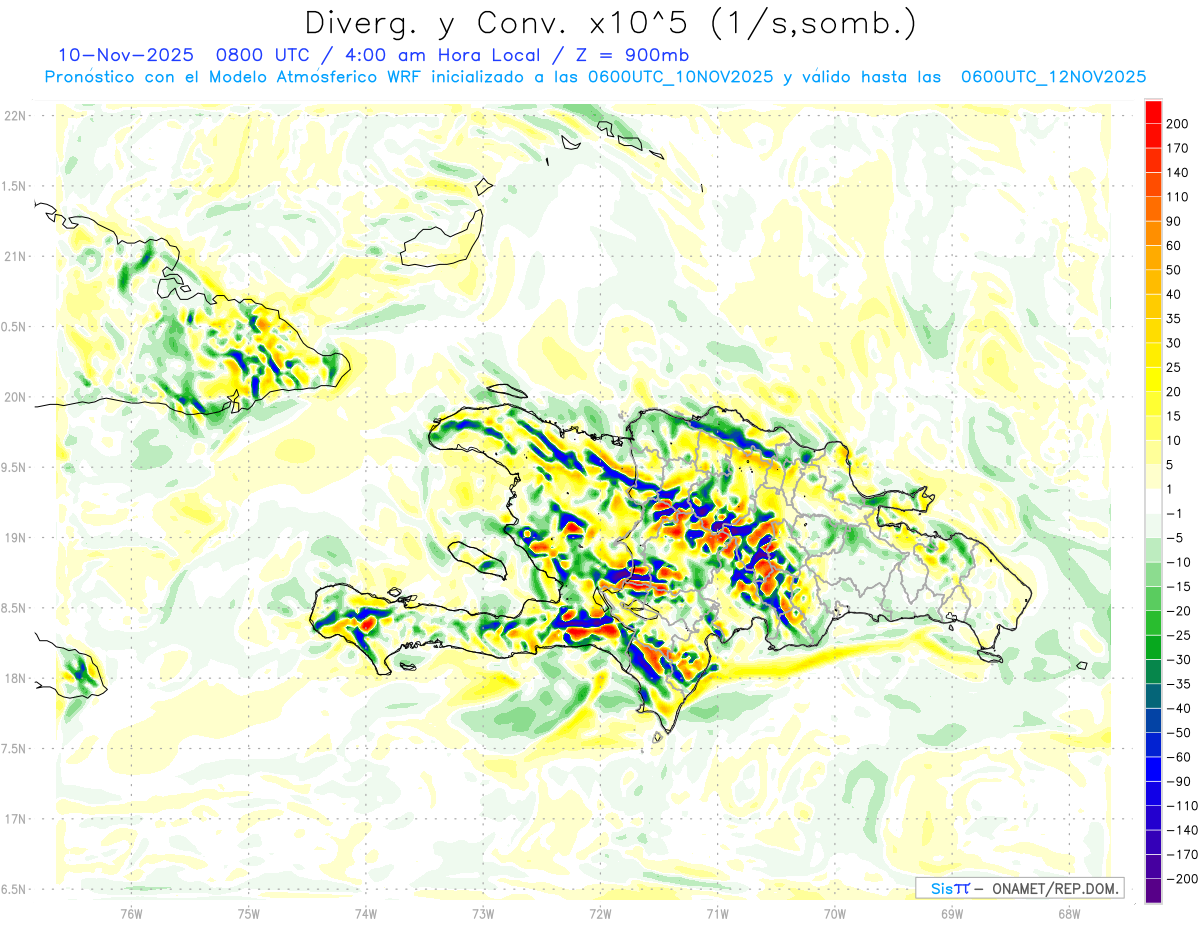
Task: Click the '-140' color scale value
Action: point(1182,830)
